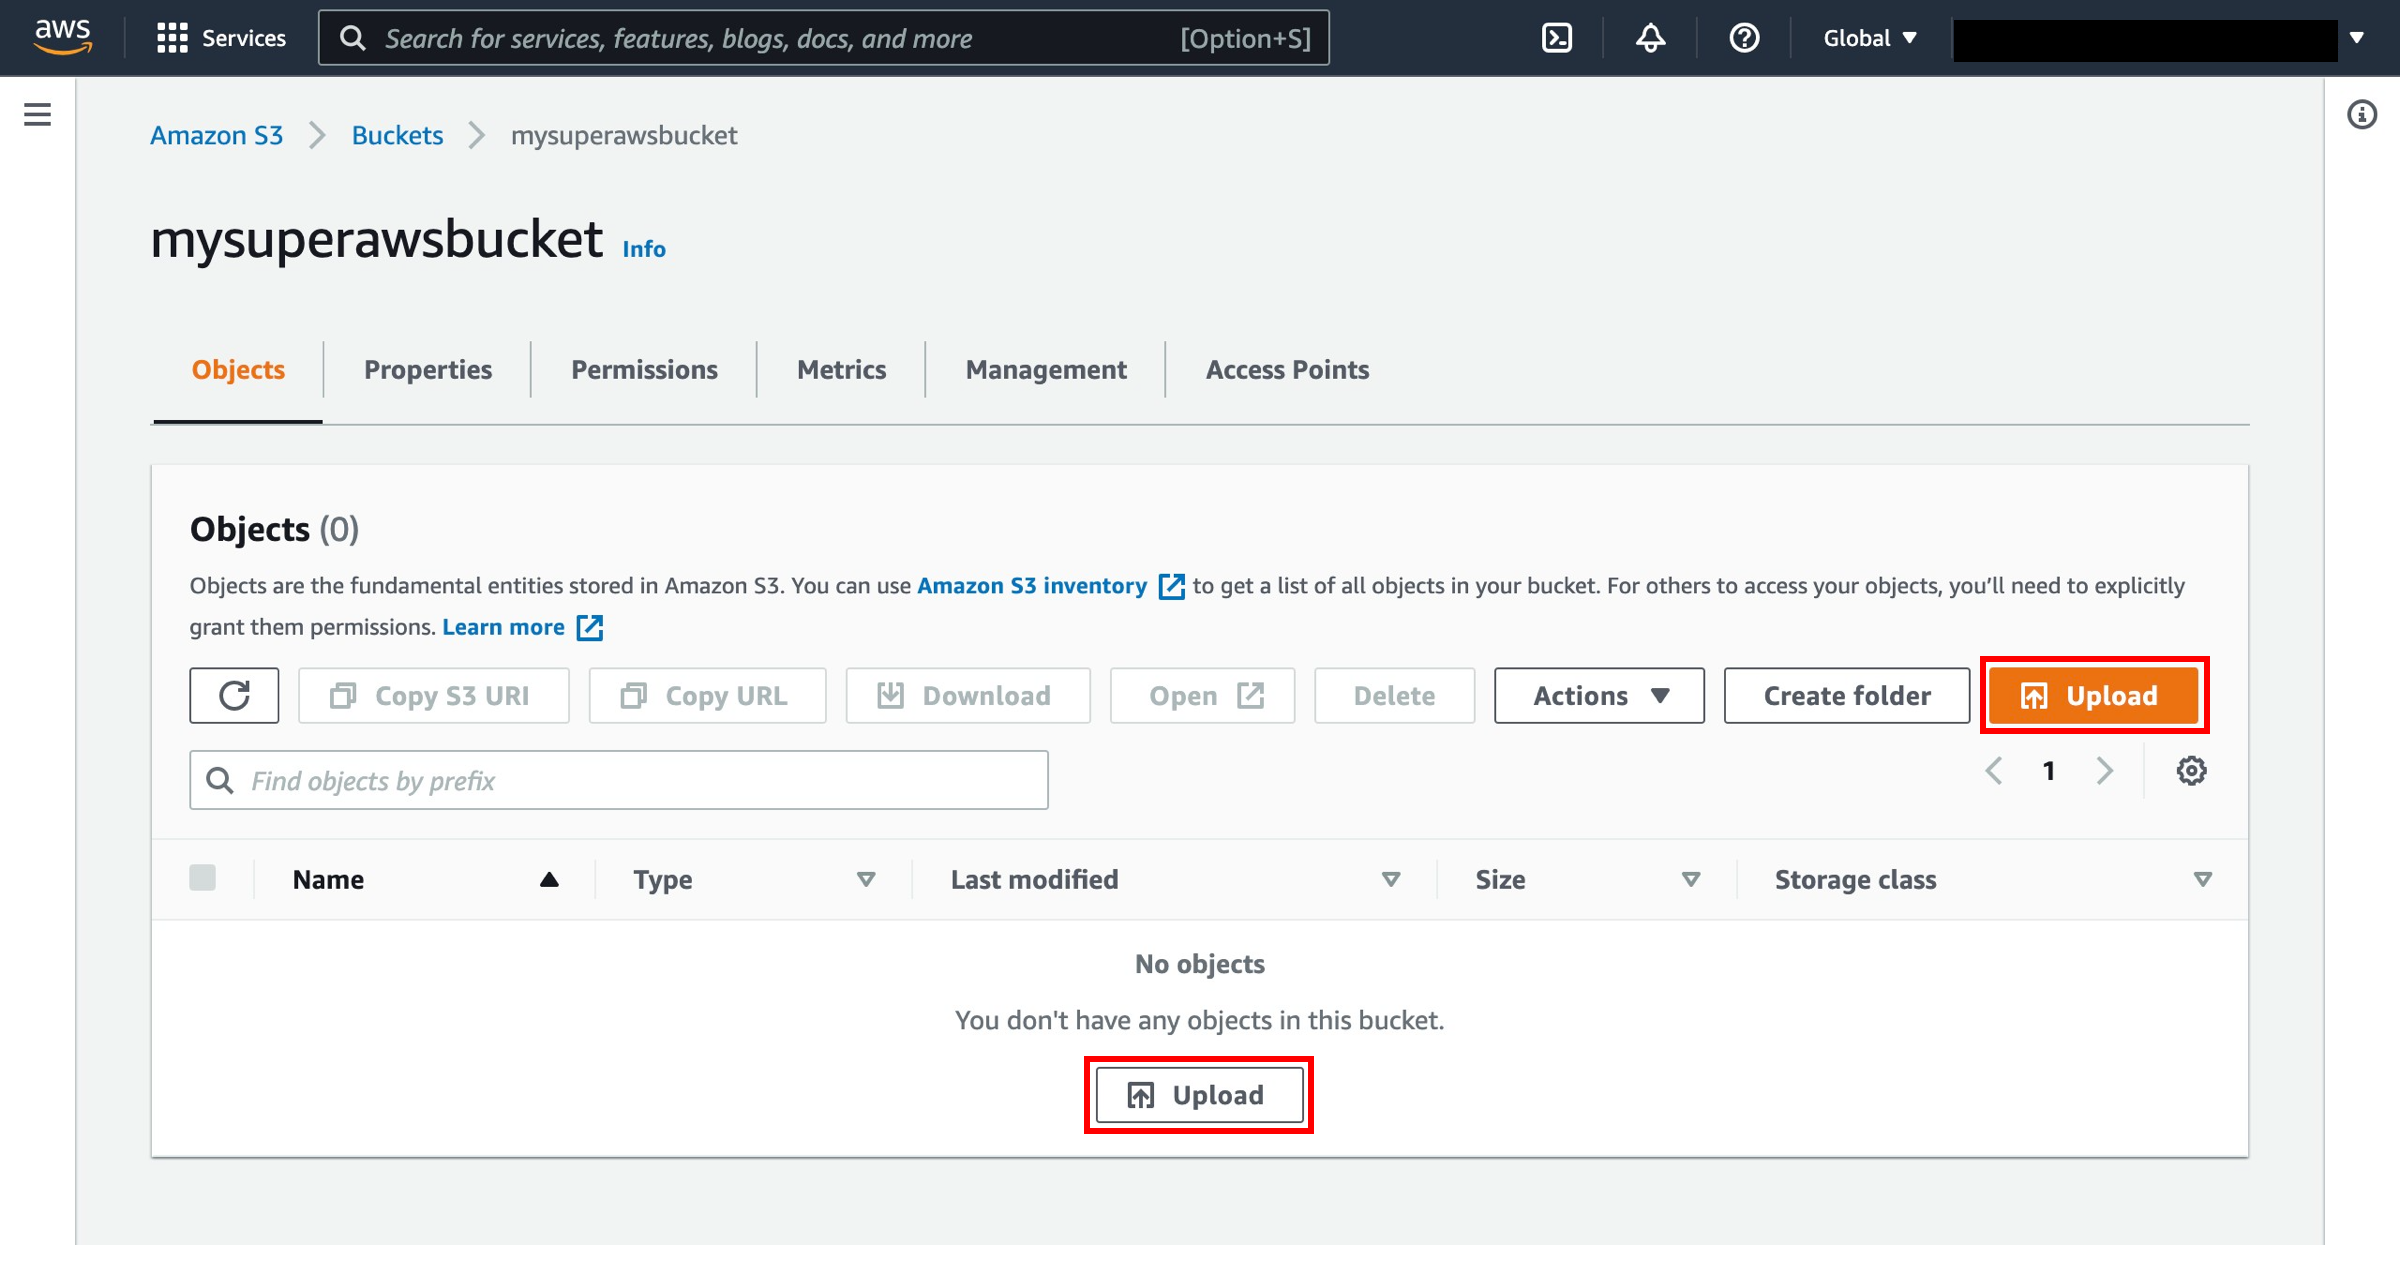Image resolution: width=2400 pixels, height=1264 pixels.
Task: Switch to the Properties tab
Action: click(429, 368)
